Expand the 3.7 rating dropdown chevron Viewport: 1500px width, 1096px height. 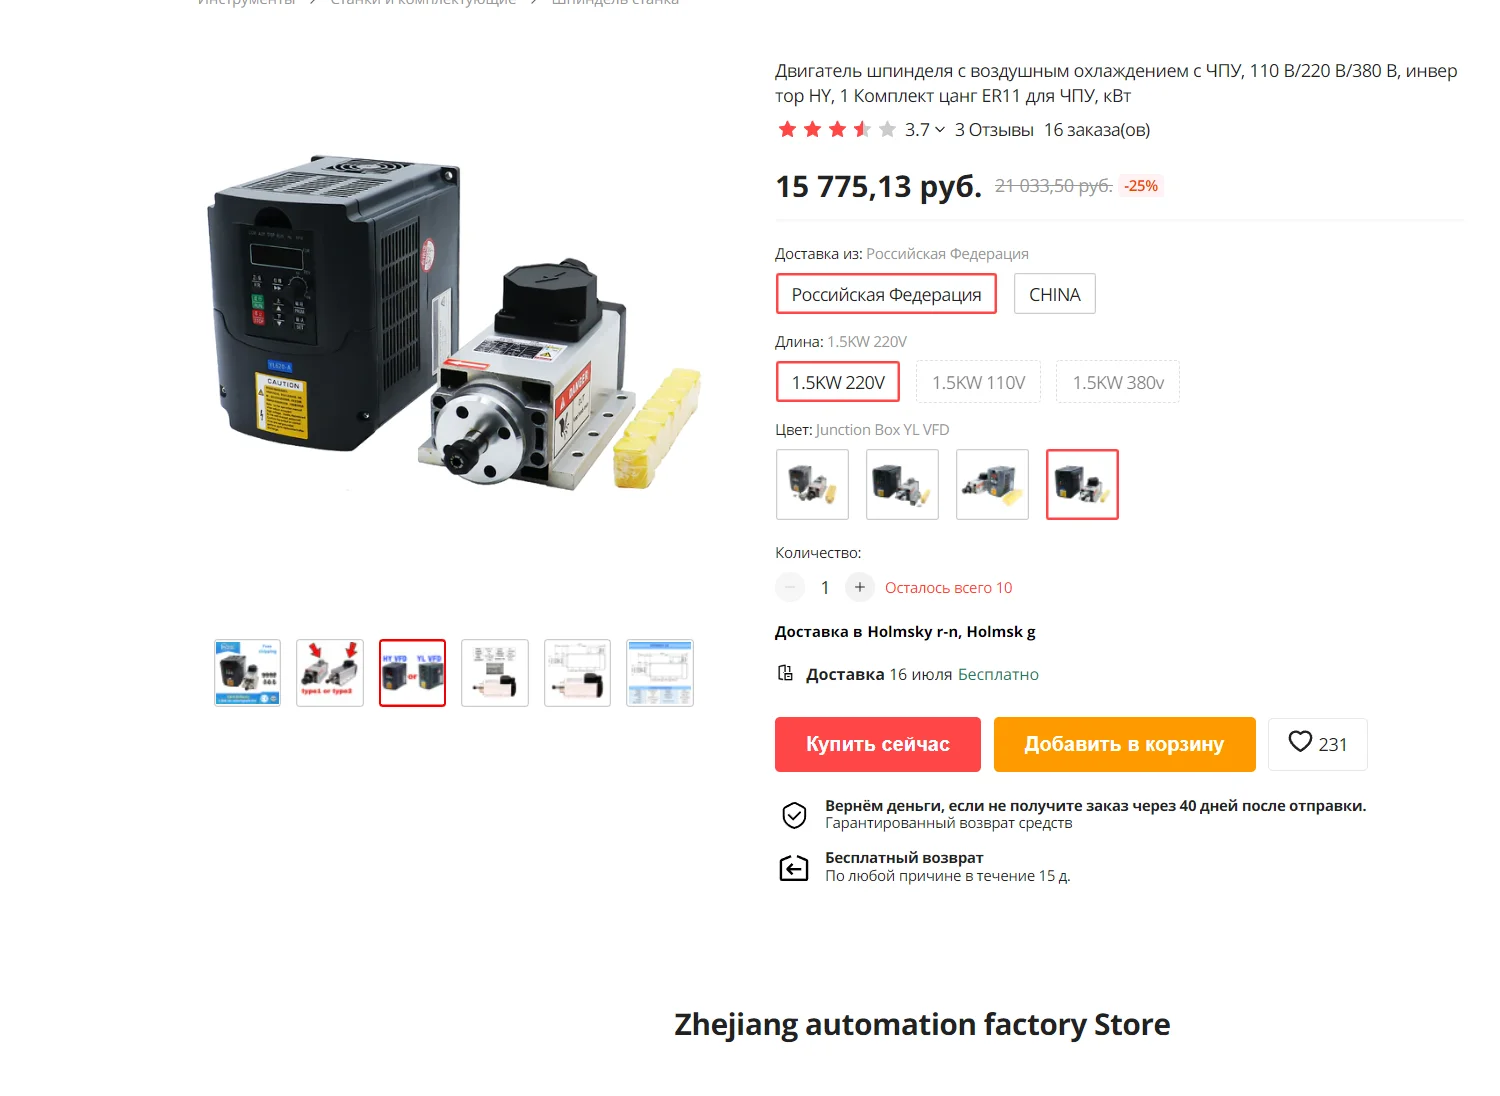940,130
